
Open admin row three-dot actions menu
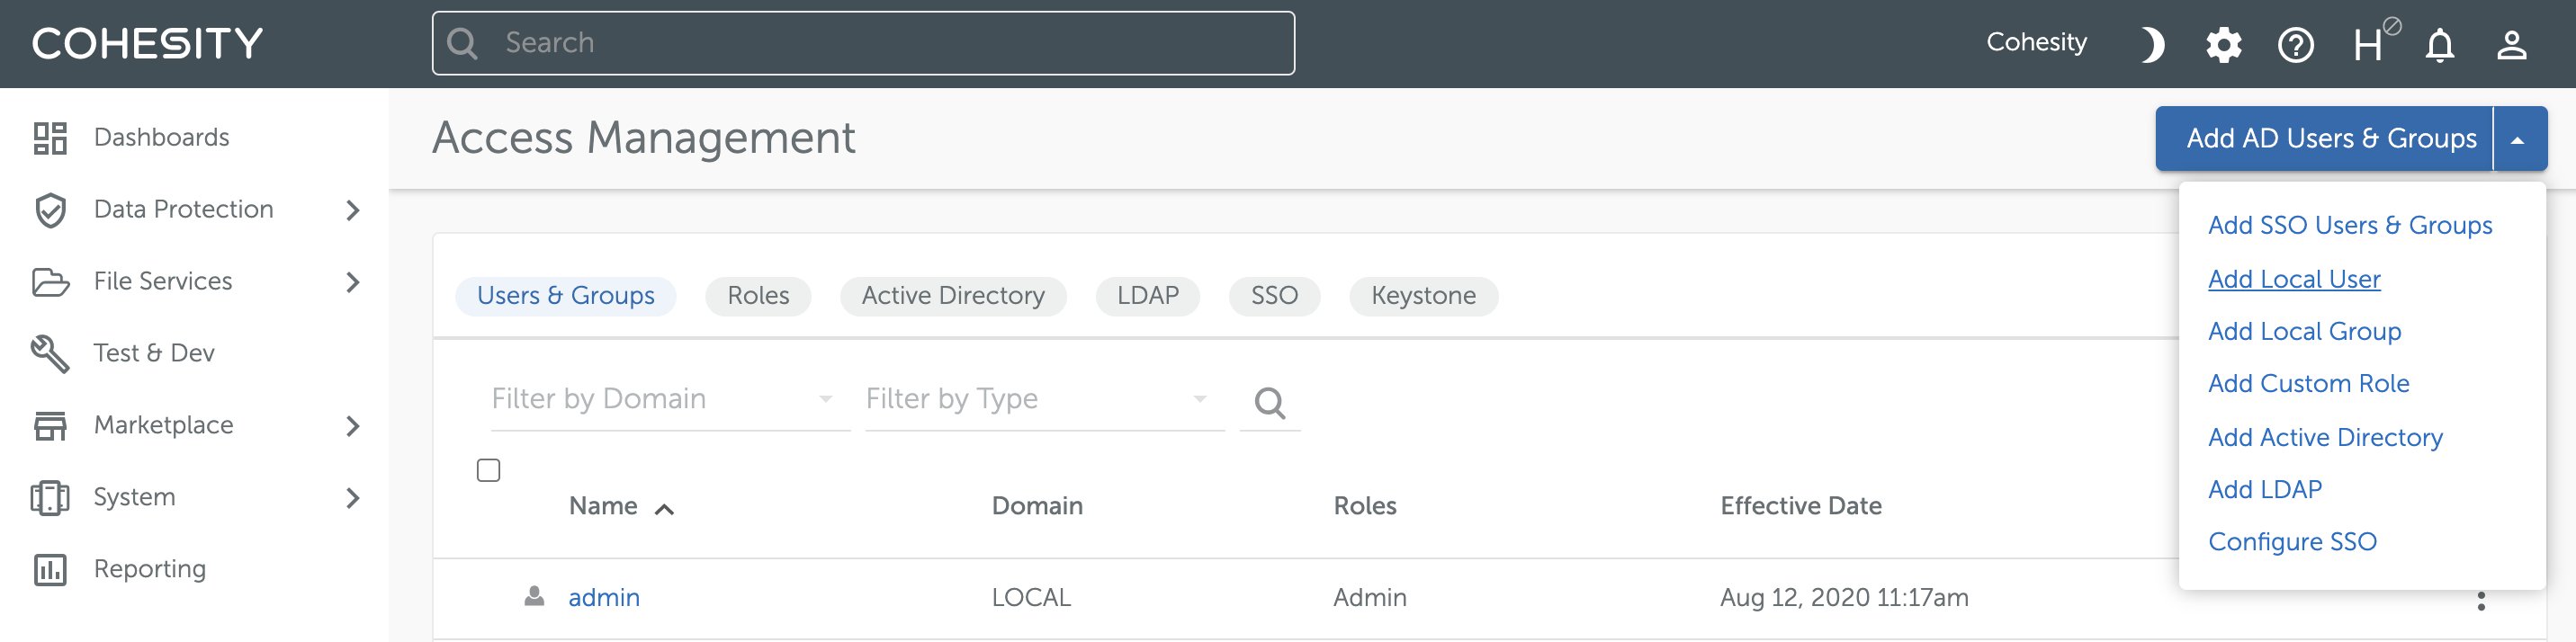click(2481, 600)
